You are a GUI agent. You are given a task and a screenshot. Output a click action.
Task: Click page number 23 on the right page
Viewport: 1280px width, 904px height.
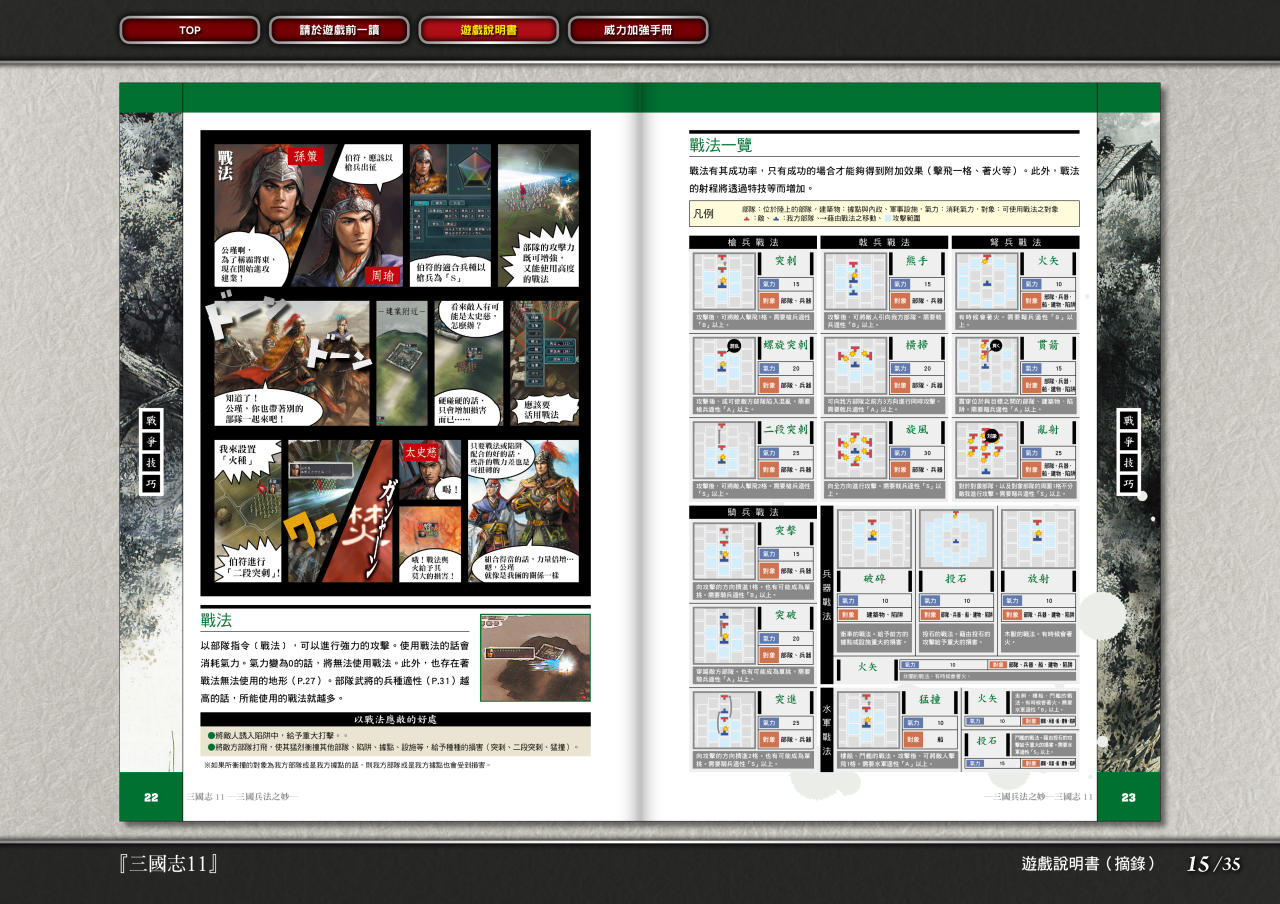point(1128,797)
